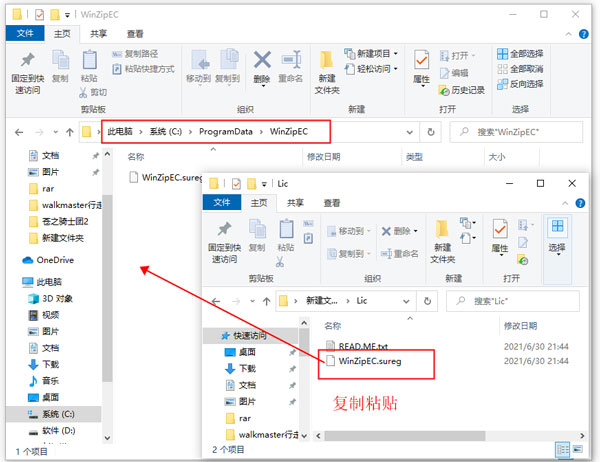
Task: Select Music folder in WinZipEC window sidebar
Action: click(x=44, y=381)
